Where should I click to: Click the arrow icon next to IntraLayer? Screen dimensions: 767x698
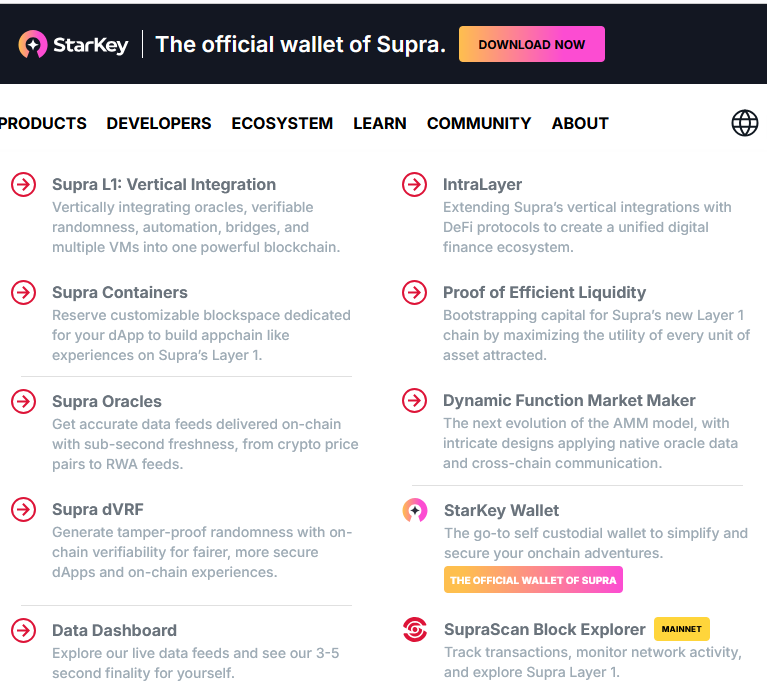(x=414, y=184)
